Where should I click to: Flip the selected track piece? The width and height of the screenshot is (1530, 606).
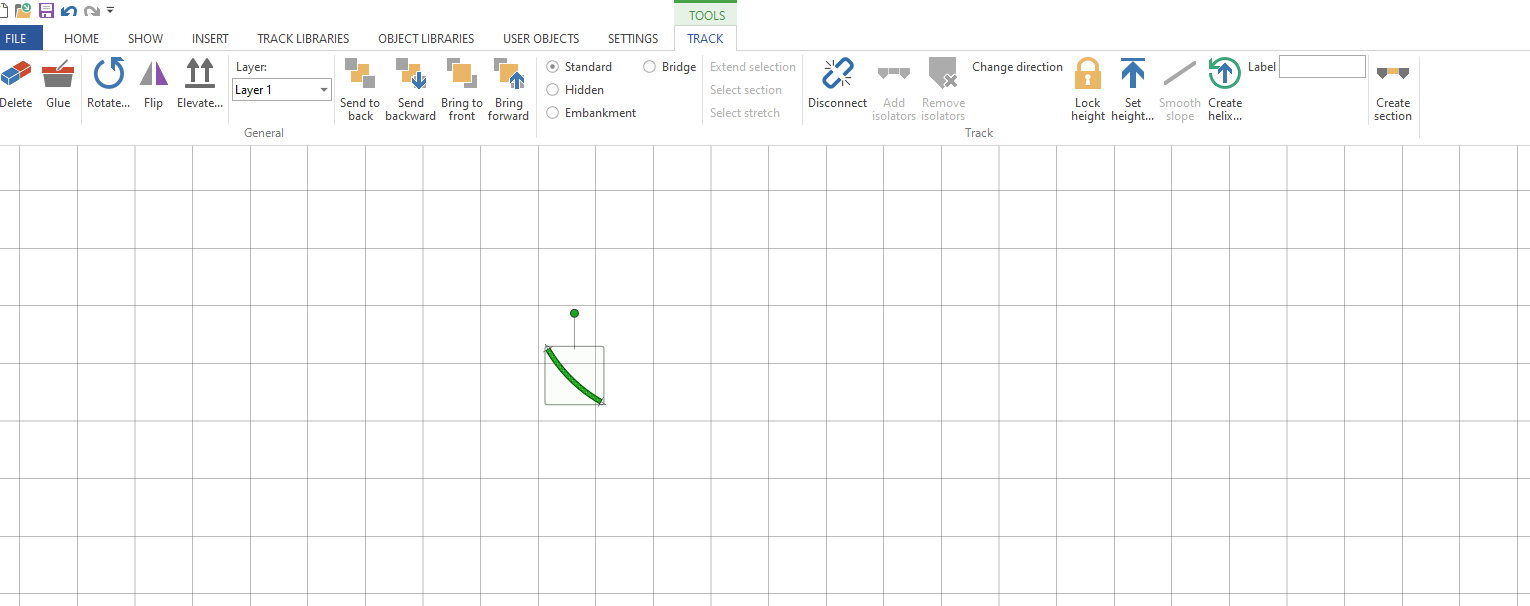tap(153, 76)
